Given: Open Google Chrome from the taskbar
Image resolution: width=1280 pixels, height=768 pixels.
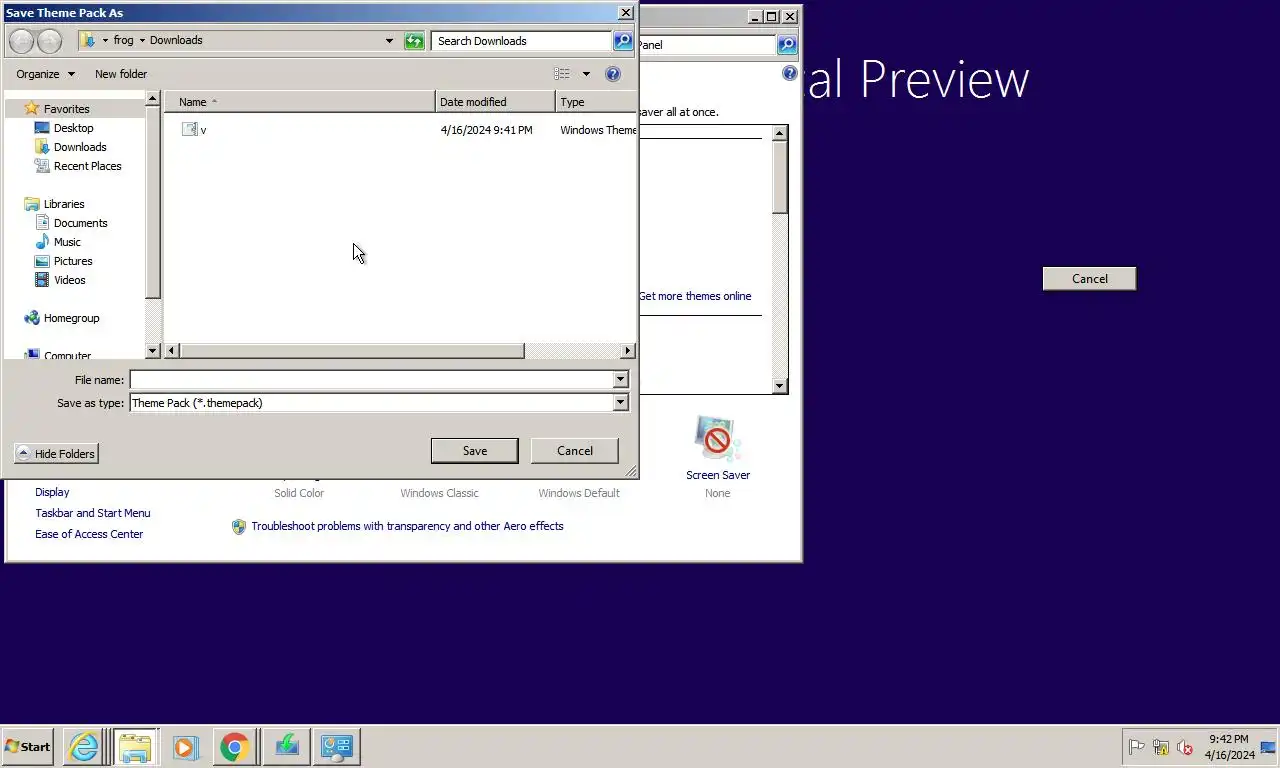Looking at the screenshot, I should pos(235,747).
